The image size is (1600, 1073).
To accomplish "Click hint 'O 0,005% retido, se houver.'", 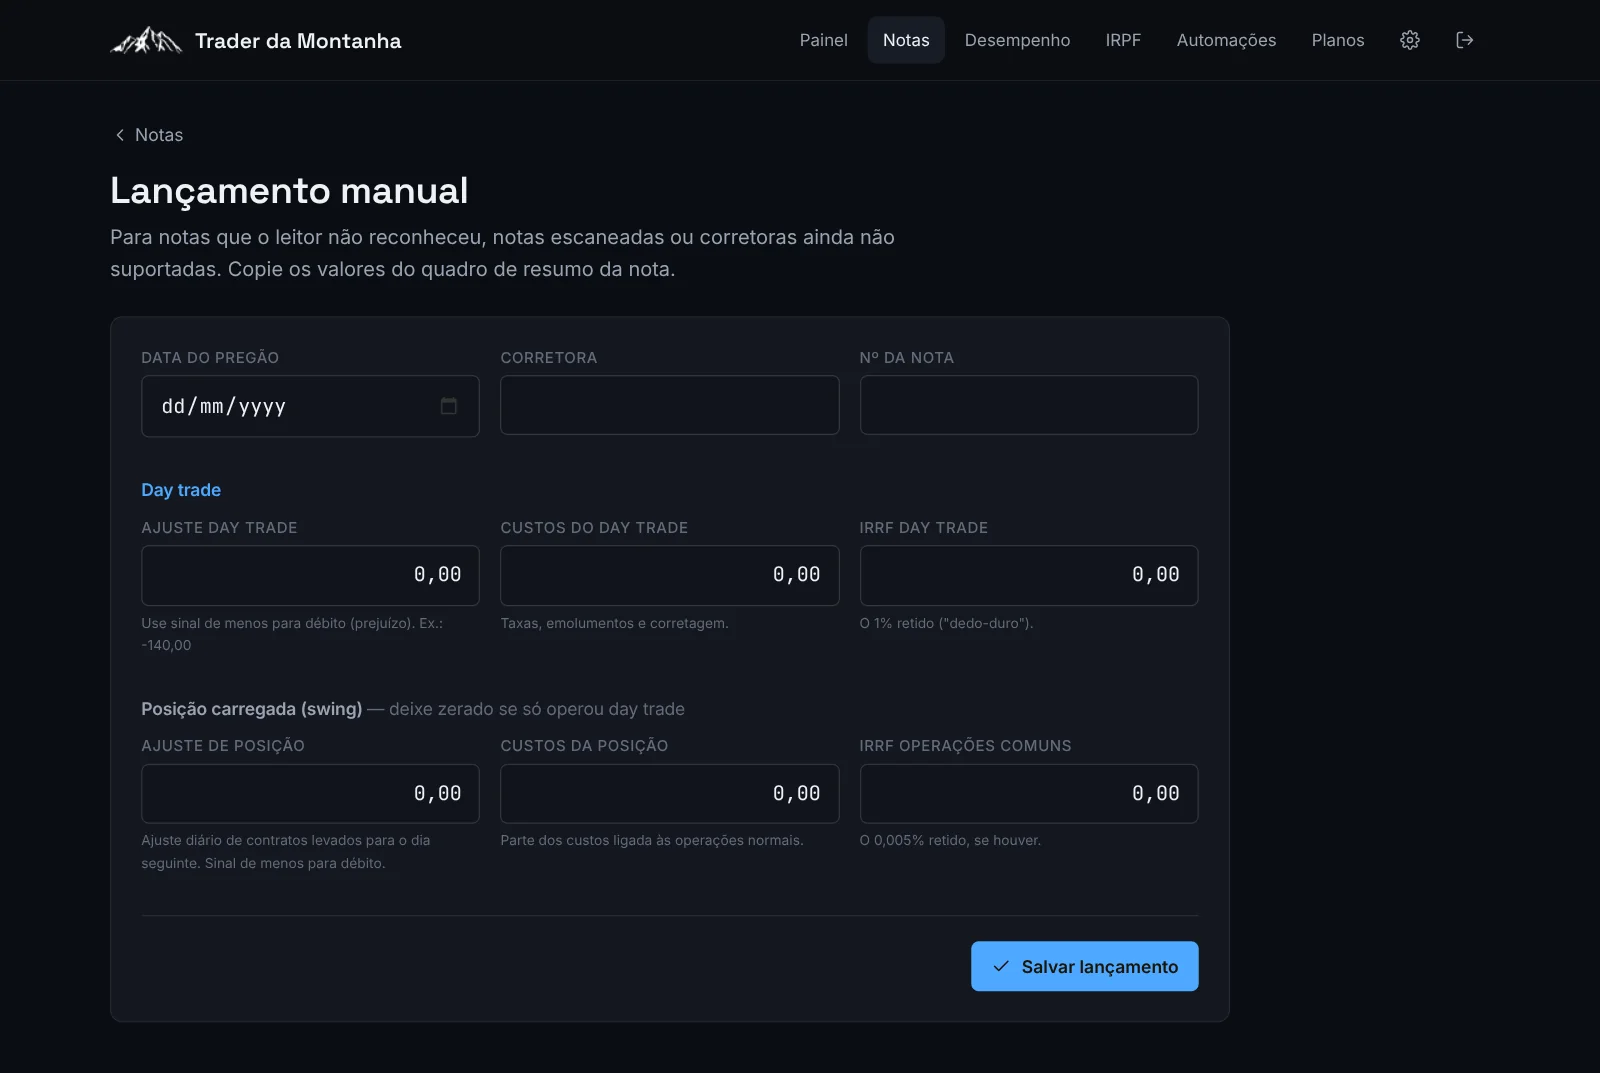I will 950,840.
